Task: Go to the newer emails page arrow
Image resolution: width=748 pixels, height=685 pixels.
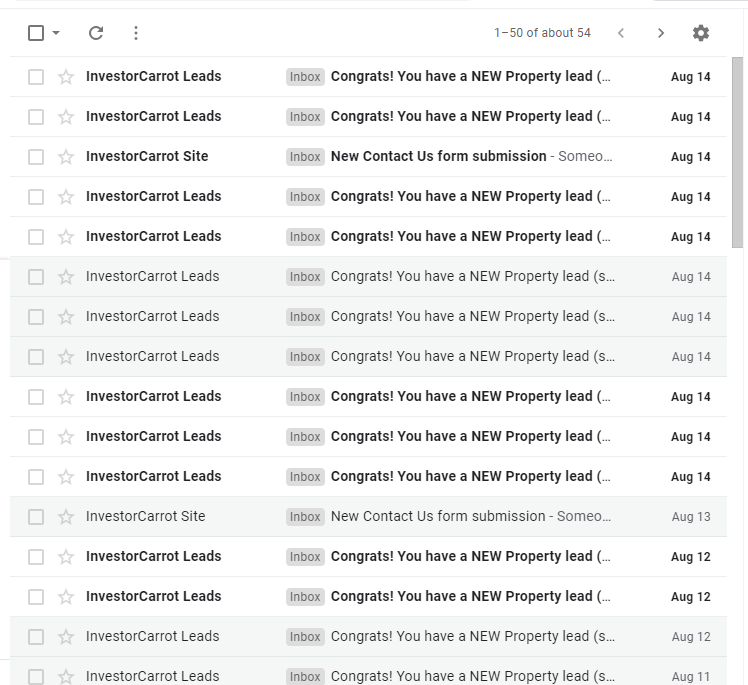Action: click(621, 33)
